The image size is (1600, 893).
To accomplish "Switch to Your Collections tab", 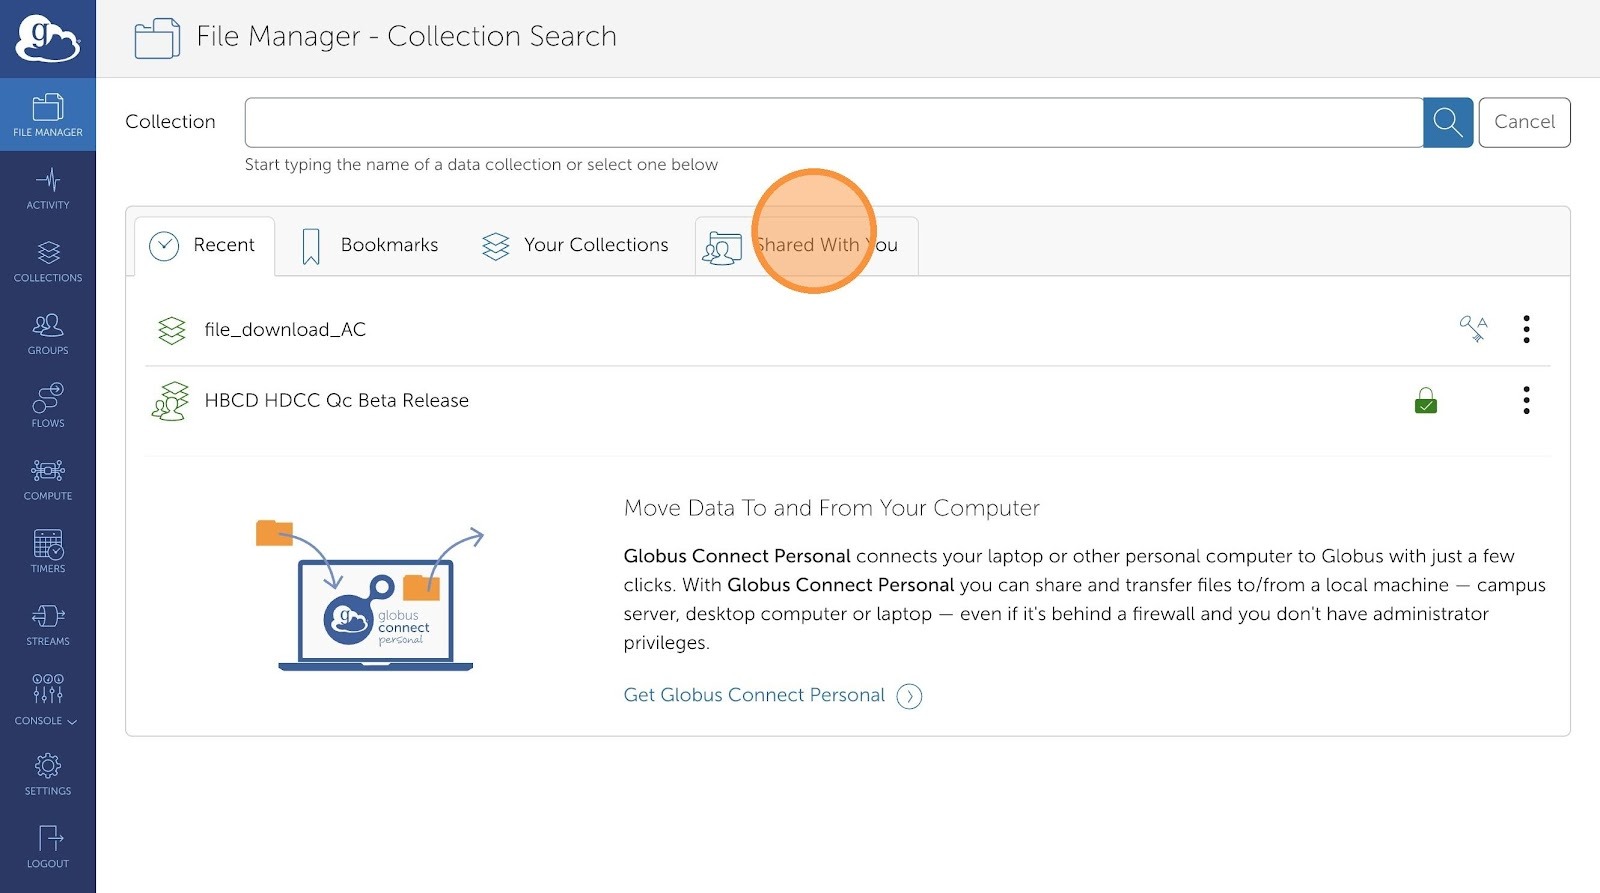I will [x=575, y=245].
